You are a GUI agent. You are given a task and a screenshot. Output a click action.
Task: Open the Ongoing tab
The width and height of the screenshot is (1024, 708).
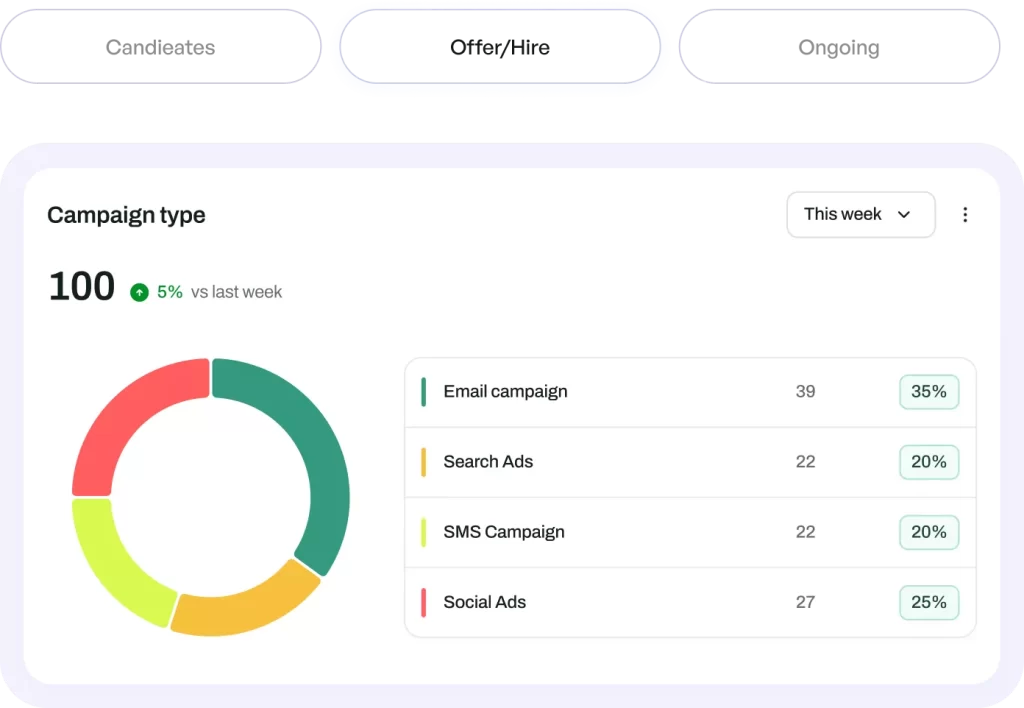click(839, 47)
